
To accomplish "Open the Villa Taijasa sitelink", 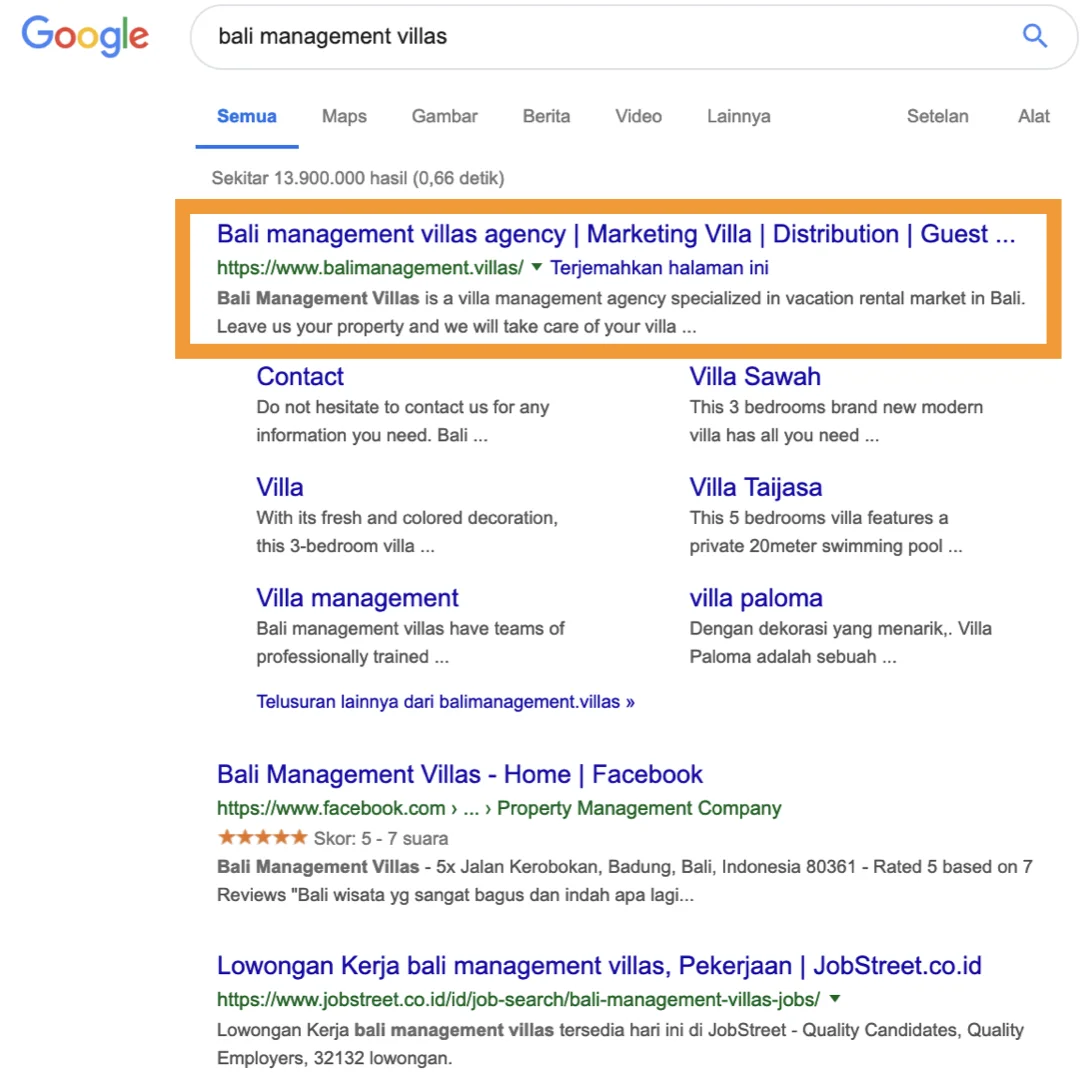I will pos(756,488).
